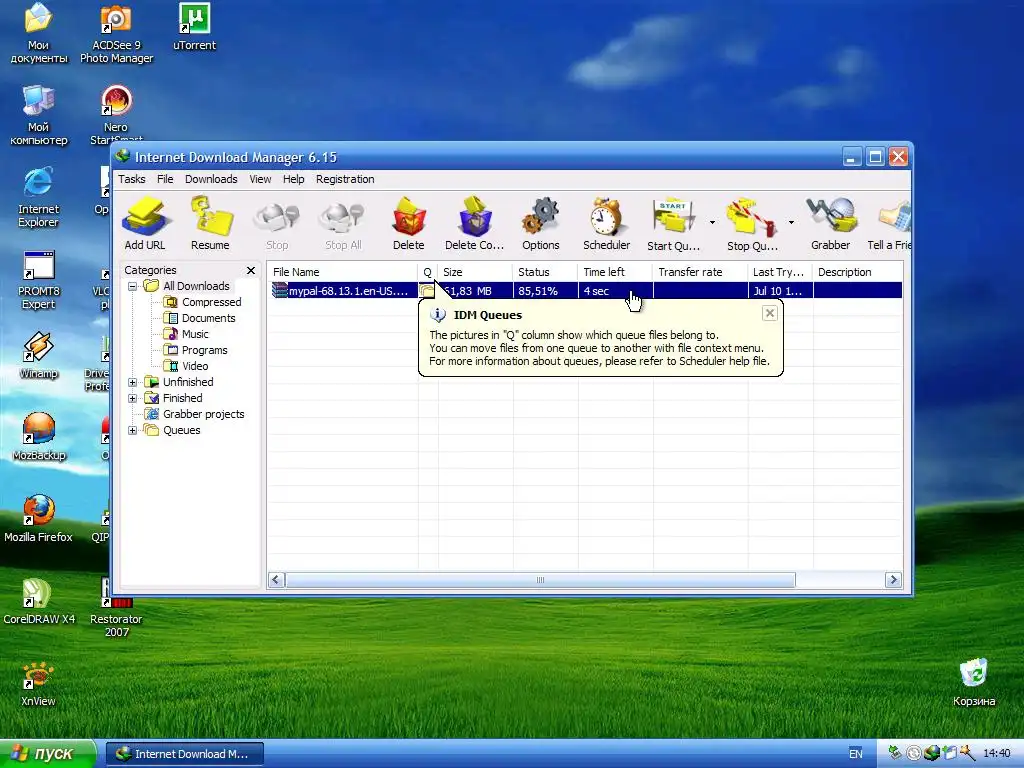Click the Stop Queue toolbar icon

click(x=752, y=224)
